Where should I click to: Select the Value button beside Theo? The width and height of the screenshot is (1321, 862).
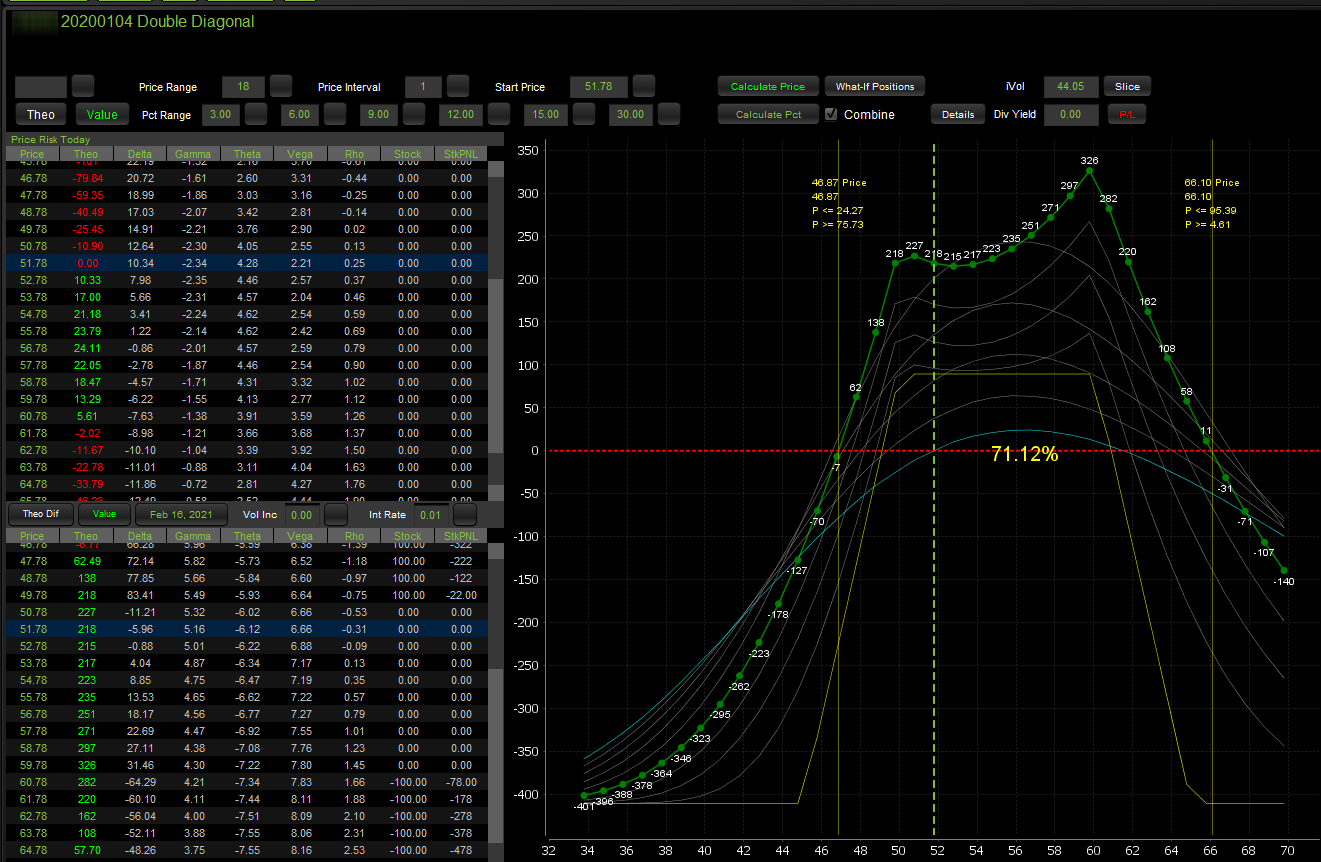tap(102, 114)
